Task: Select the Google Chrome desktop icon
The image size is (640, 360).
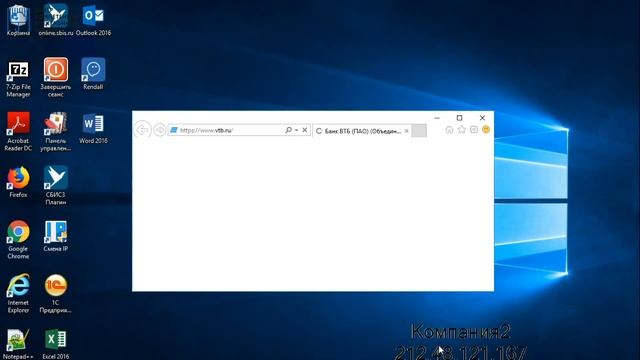Action: point(18,240)
